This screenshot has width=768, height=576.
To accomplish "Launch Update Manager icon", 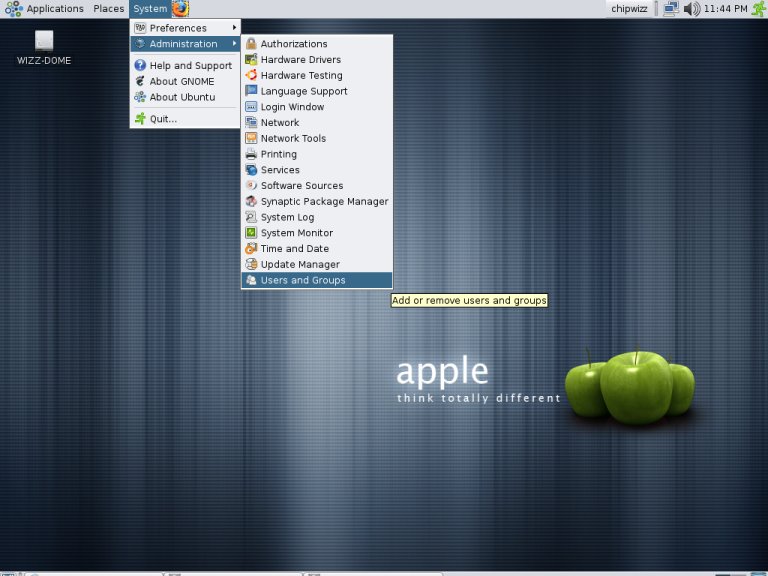I will 251,264.
